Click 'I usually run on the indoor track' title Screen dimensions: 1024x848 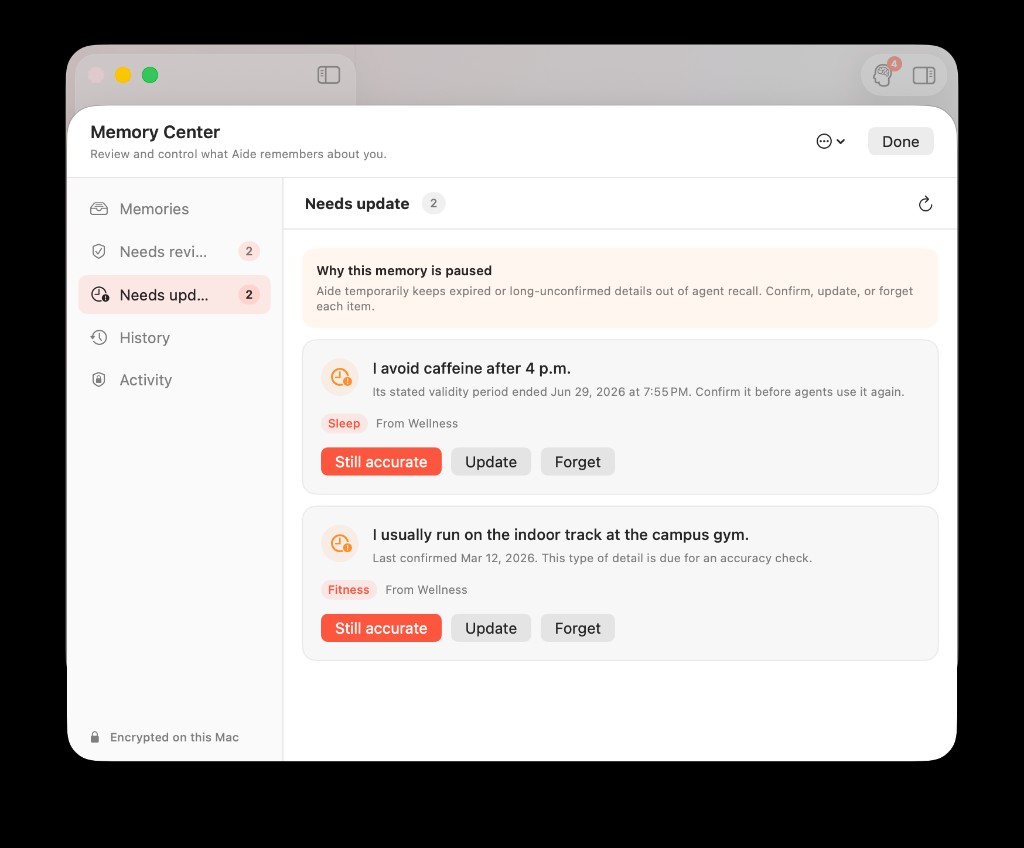click(560, 534)
